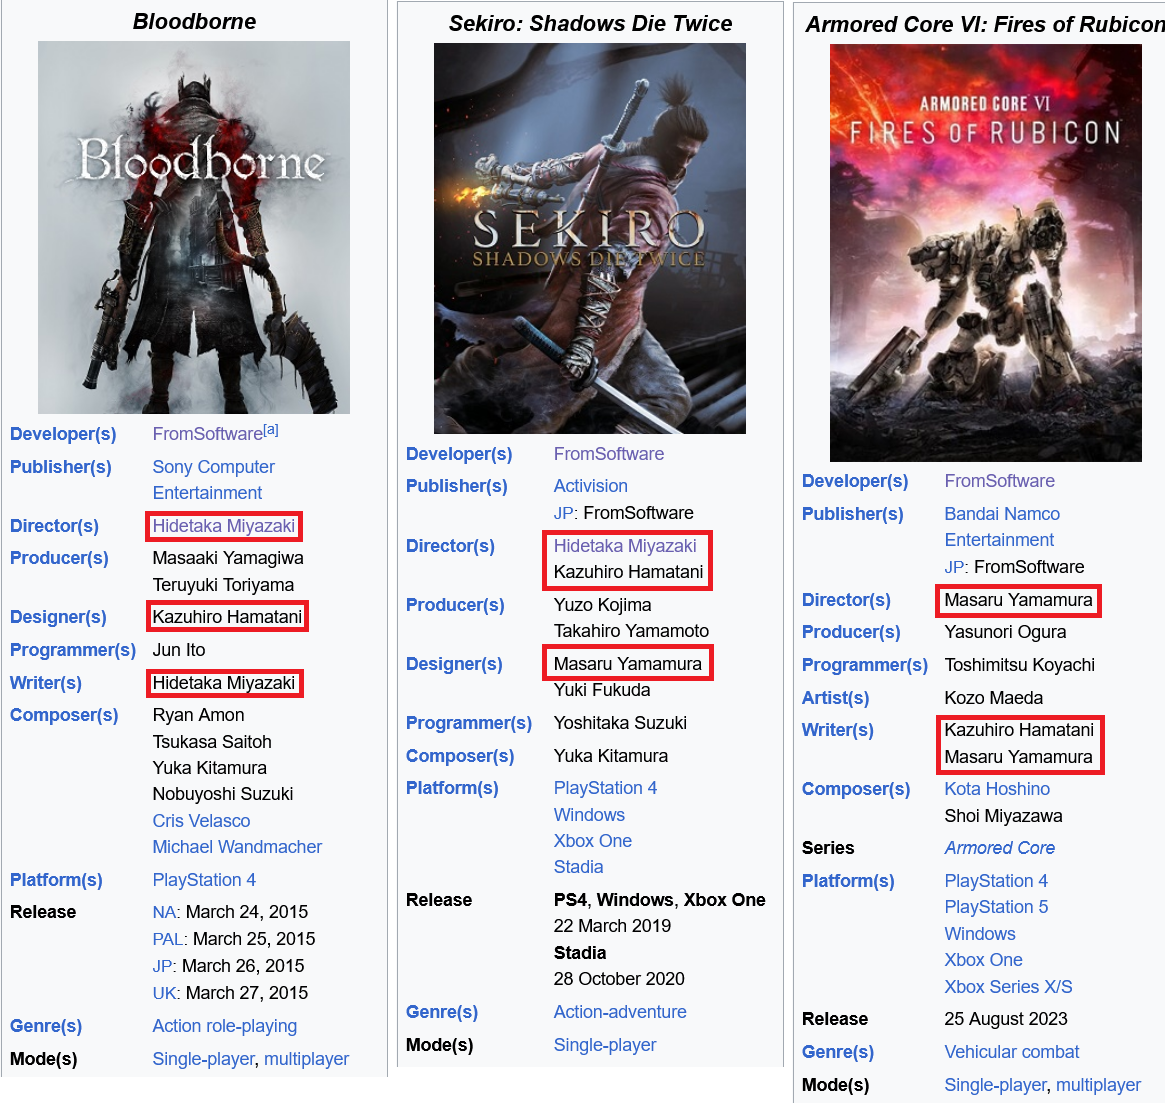Click PlayStation 4 link in Sekiro infobox

606,788
